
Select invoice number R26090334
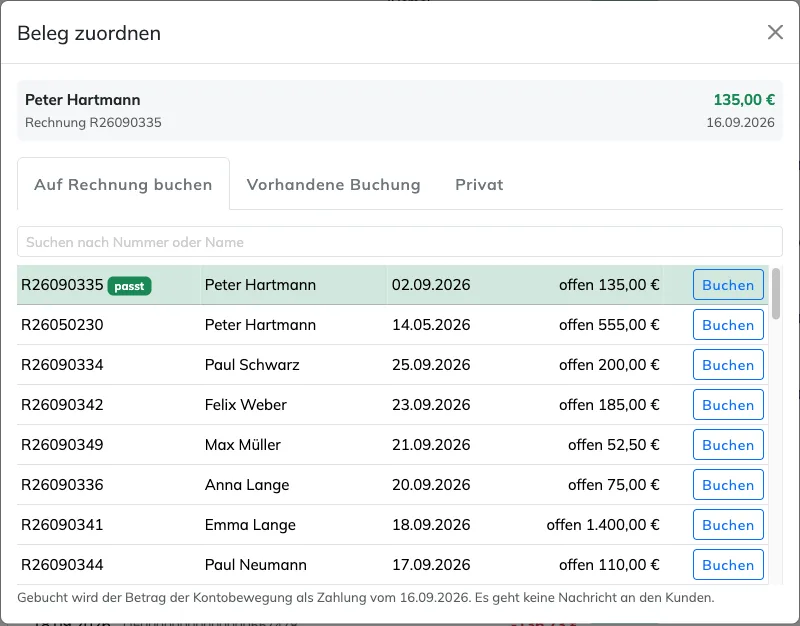62,365
